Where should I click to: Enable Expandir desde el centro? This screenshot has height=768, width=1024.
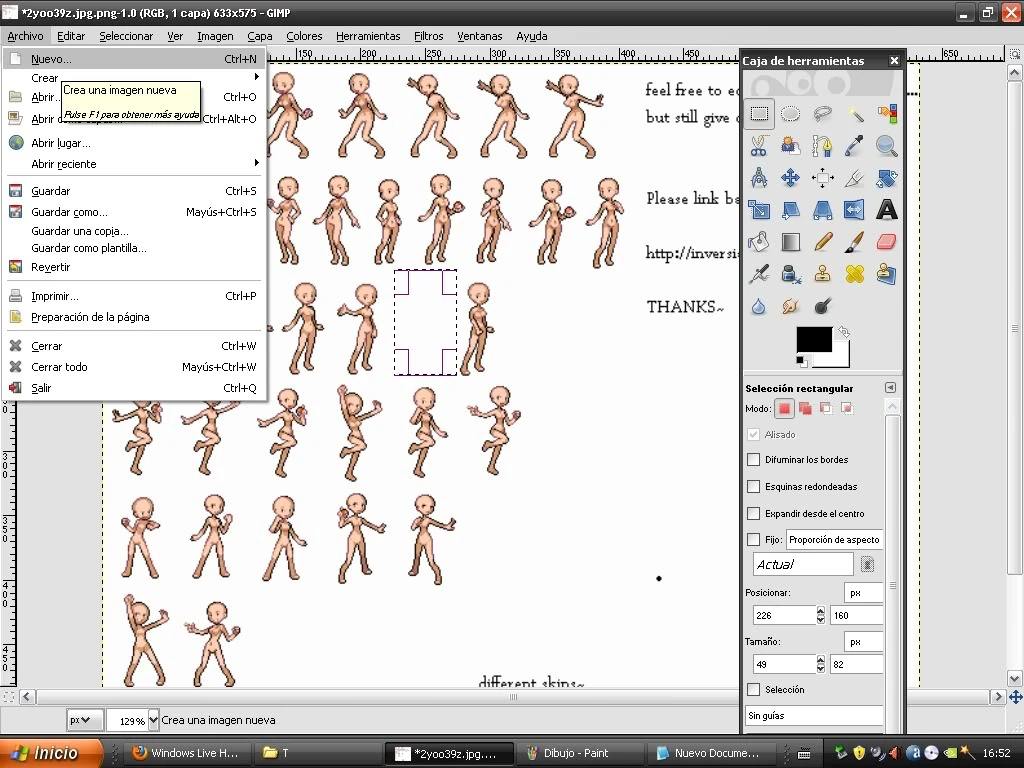pos(752,513)
